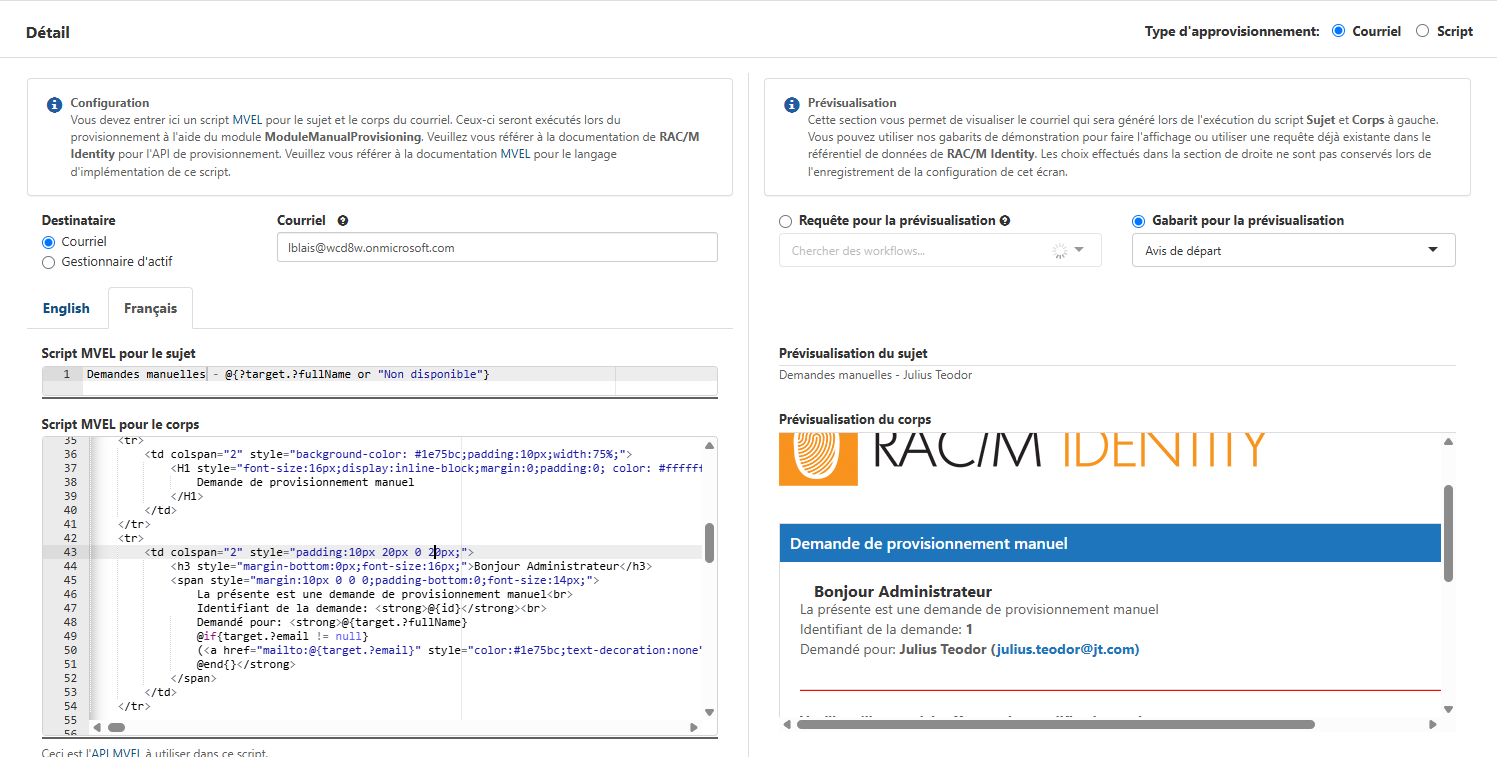Click the code editor horizontal scrollbar thumb
Image resolution: width=1497 pixels, height=757 pixels.
point(116,727)
